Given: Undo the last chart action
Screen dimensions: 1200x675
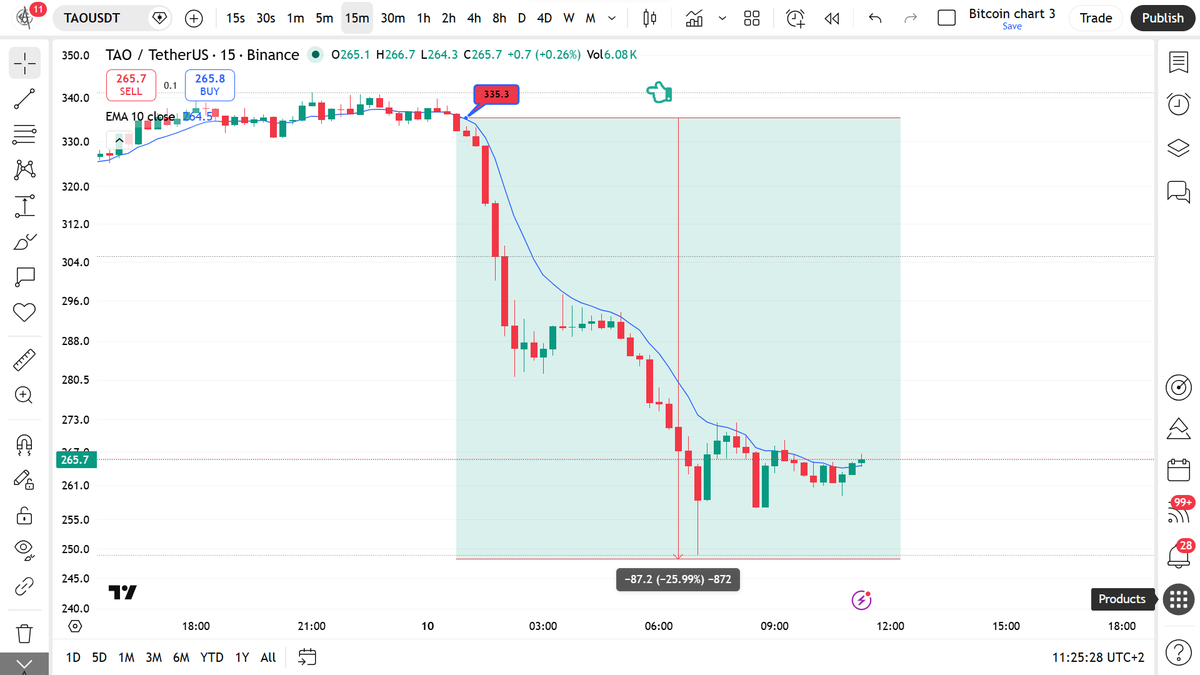Looking at the screenshot, I should pyautogui.click(x=876, y=18).
